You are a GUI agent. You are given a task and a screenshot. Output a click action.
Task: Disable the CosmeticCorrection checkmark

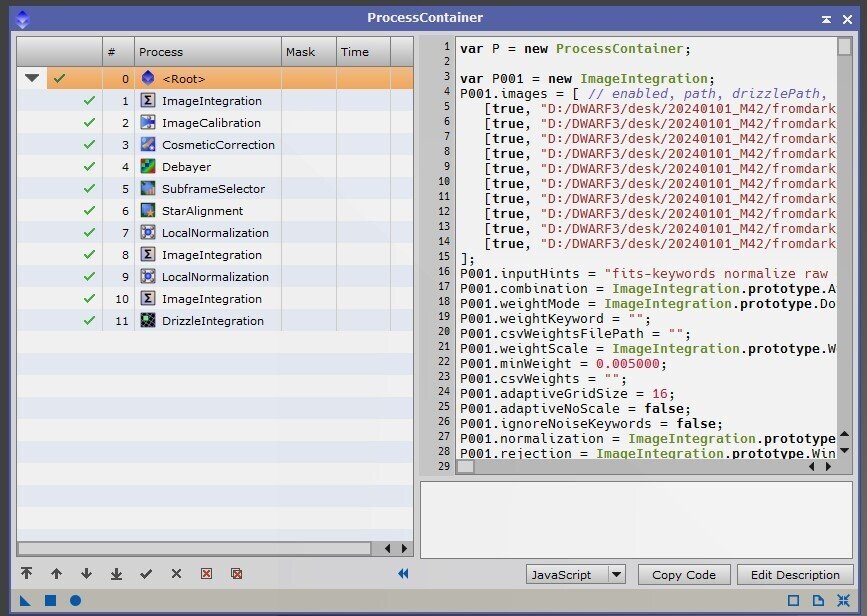tap(89, 145)
